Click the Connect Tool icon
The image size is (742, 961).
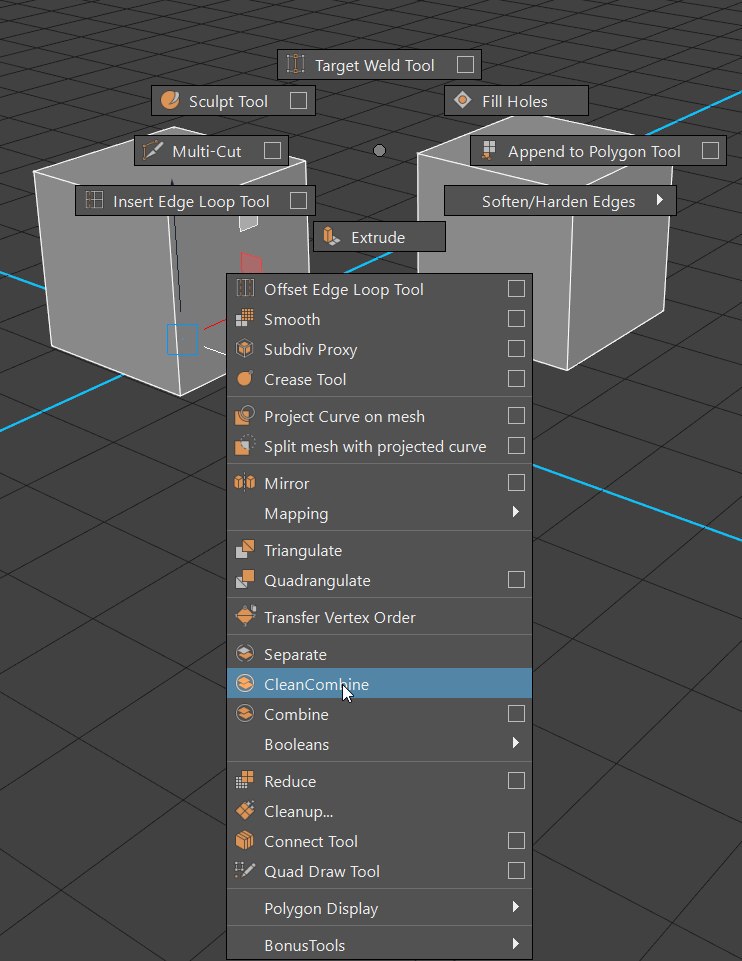pyautogui.click(x=245, y=840)
